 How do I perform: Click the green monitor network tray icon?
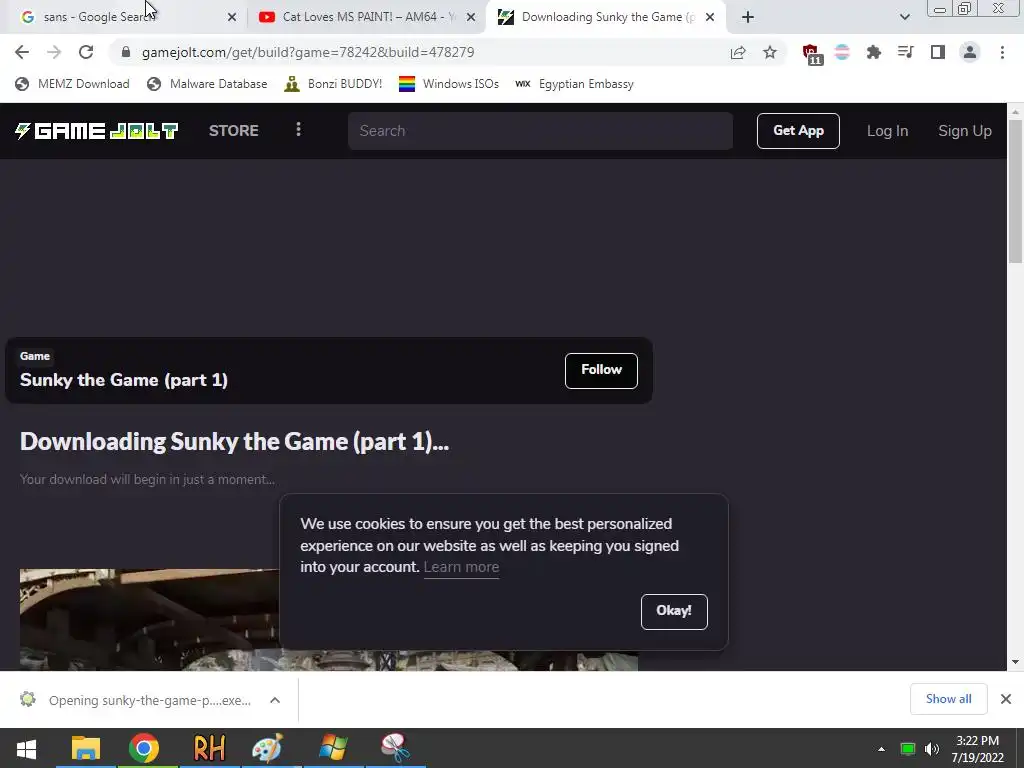pos(908,749)
